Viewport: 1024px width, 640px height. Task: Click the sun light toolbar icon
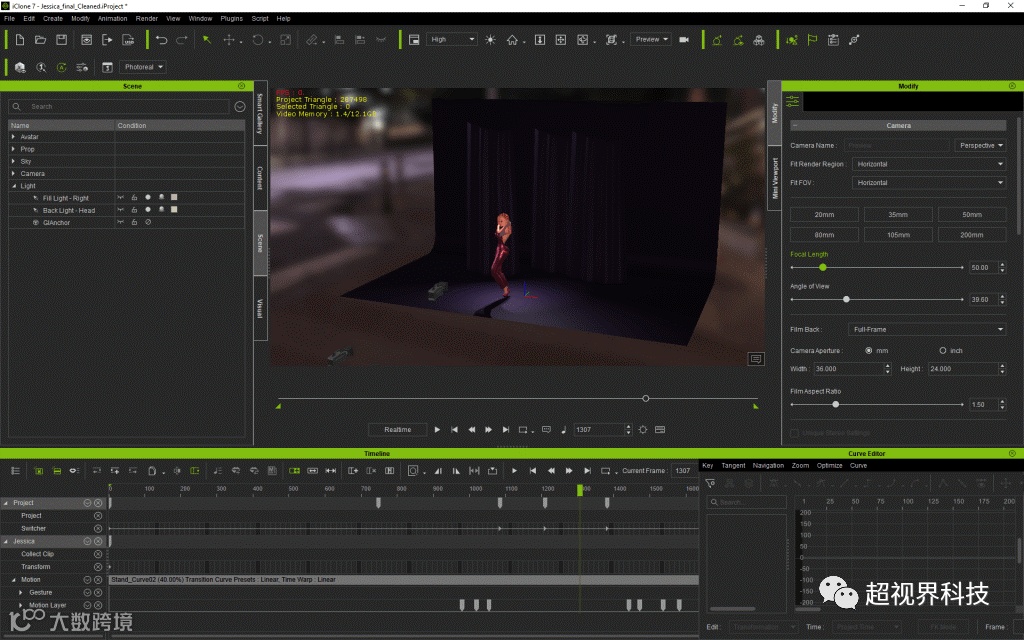(490, 40)
